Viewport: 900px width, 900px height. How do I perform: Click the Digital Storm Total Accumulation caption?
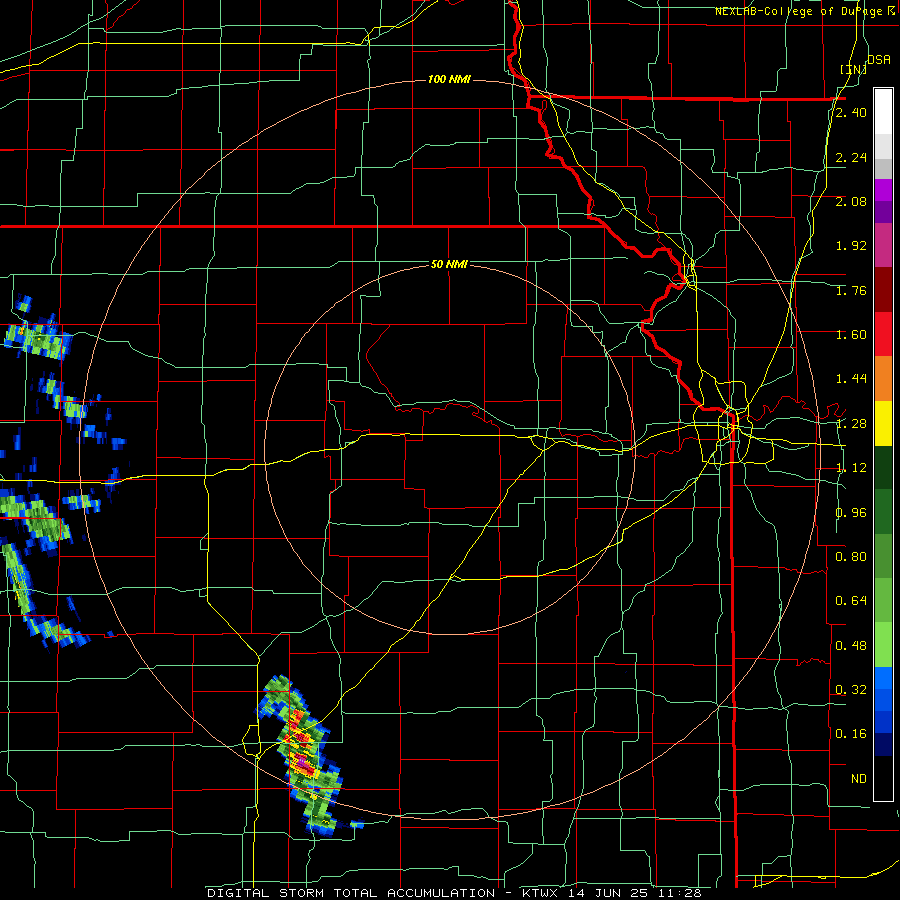(454, 893)
